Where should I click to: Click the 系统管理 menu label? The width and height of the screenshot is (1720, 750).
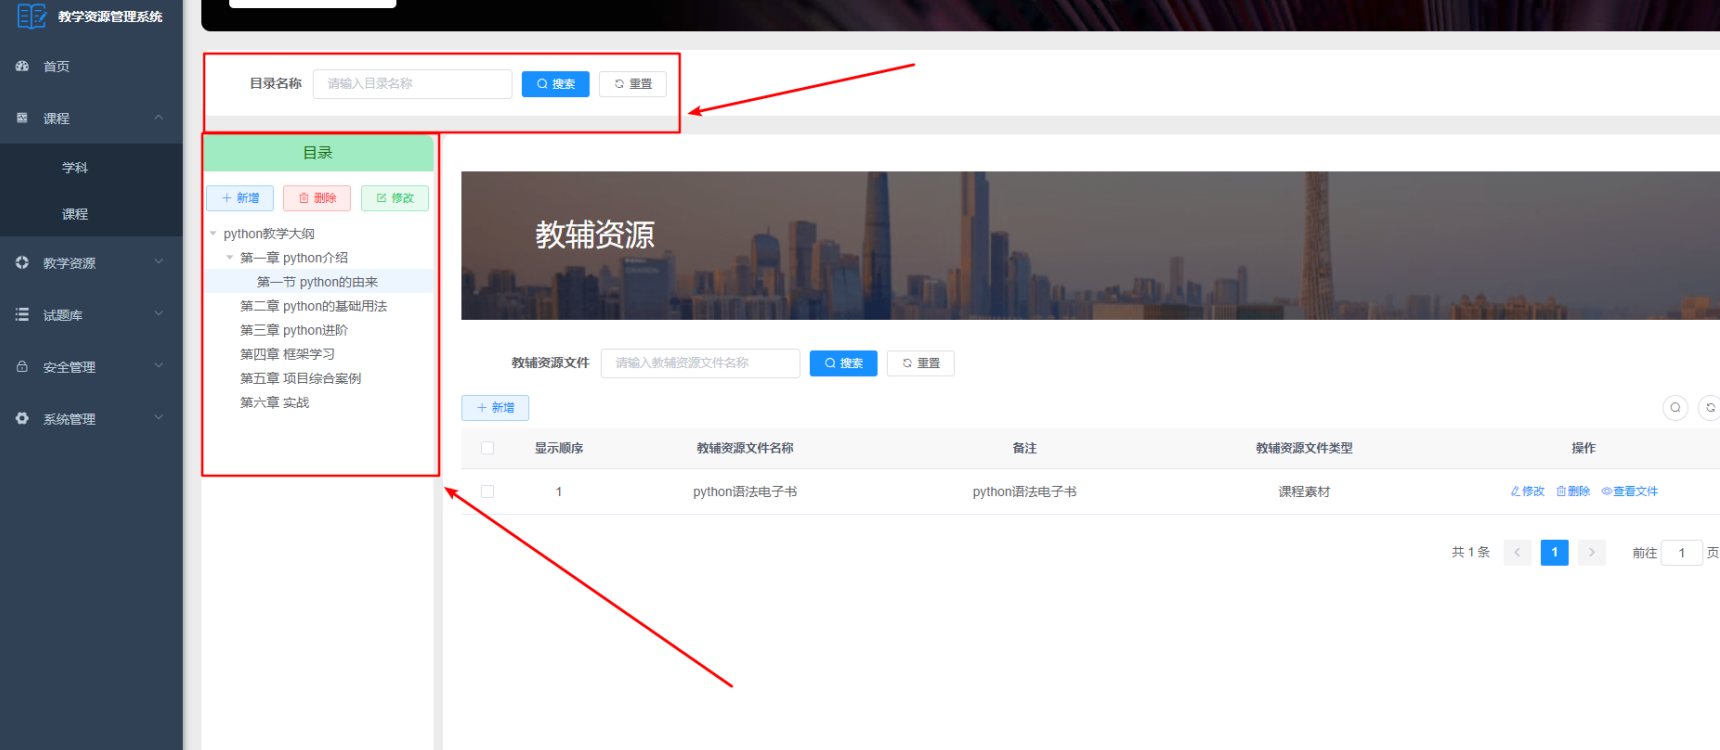pyautogui.click(x=69, y=419)
